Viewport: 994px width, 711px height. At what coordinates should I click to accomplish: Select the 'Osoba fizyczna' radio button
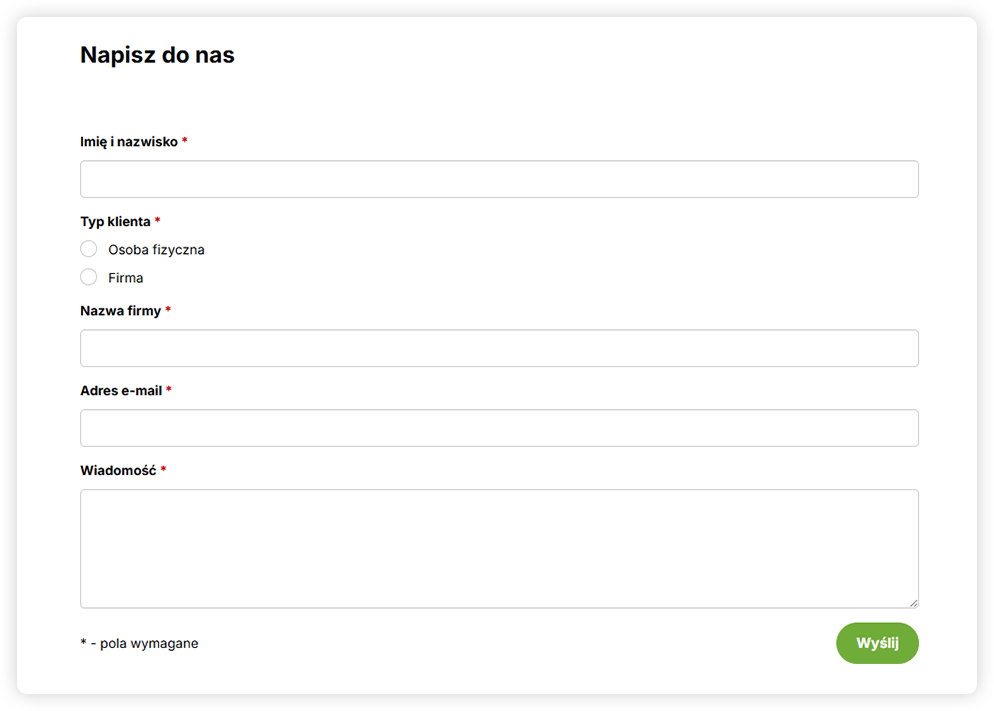point(89,249)
